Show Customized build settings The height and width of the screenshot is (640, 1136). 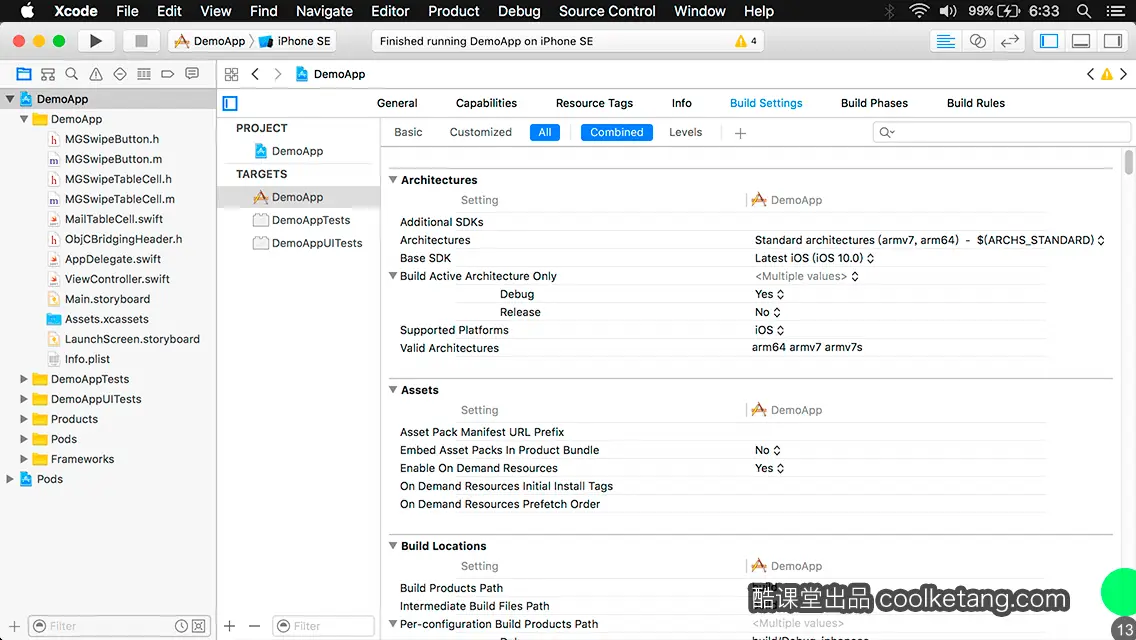(480, 132)
